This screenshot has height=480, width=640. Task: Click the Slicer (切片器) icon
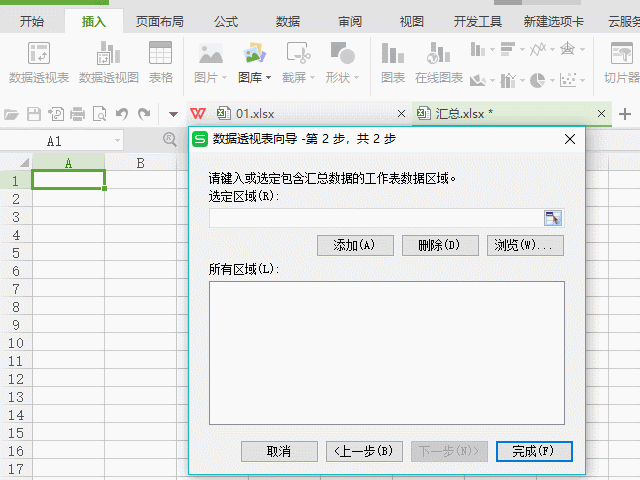[x=622, y=53]
